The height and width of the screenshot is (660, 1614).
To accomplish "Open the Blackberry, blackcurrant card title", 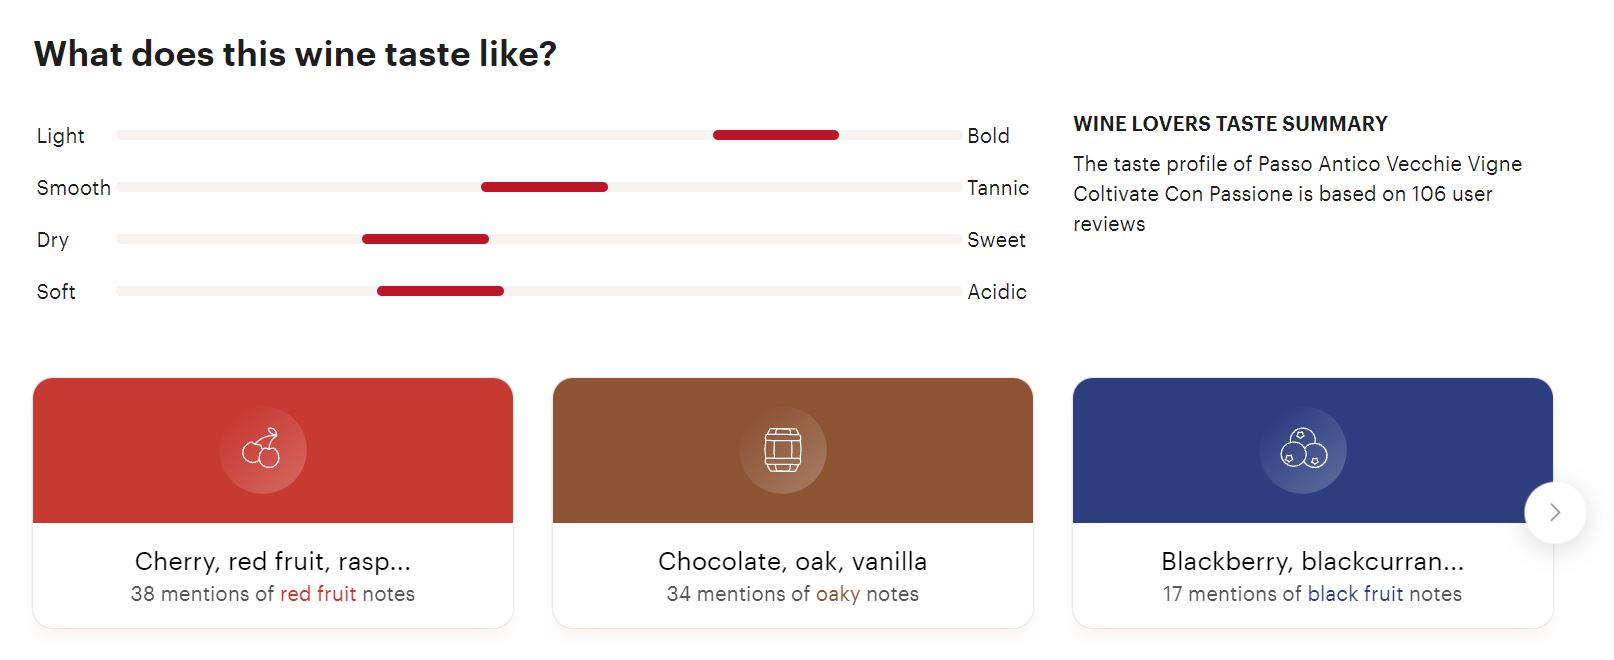I will pyautogui.click(x=1313, y=561).
